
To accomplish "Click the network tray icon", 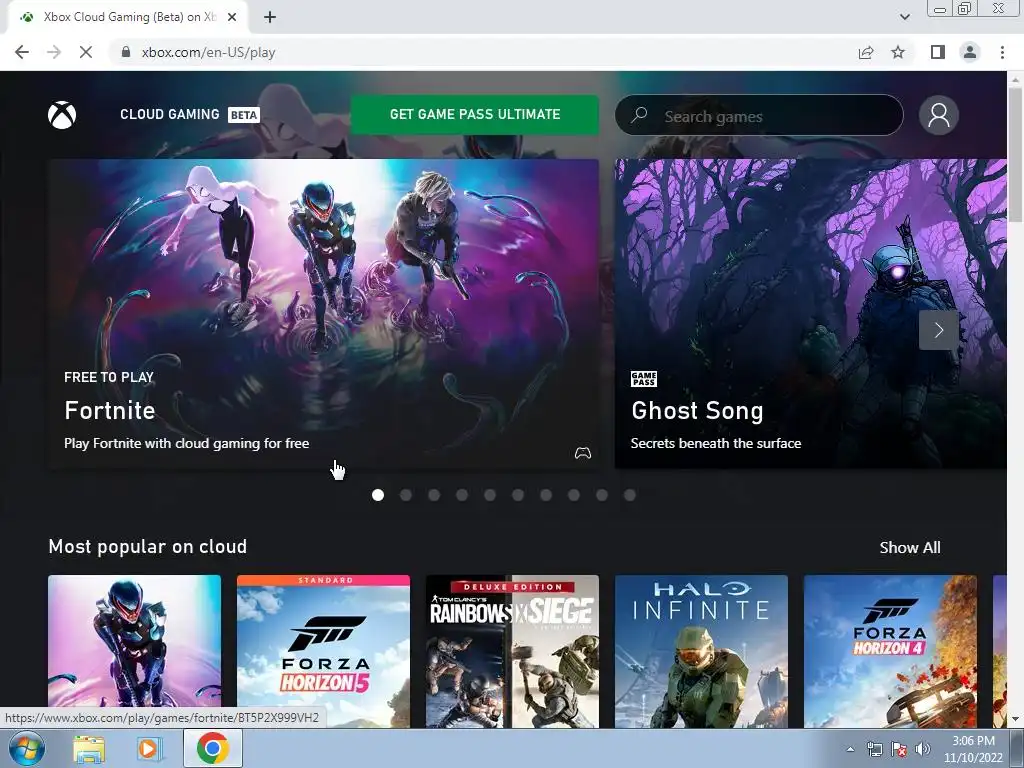I will tap(874, 749).
